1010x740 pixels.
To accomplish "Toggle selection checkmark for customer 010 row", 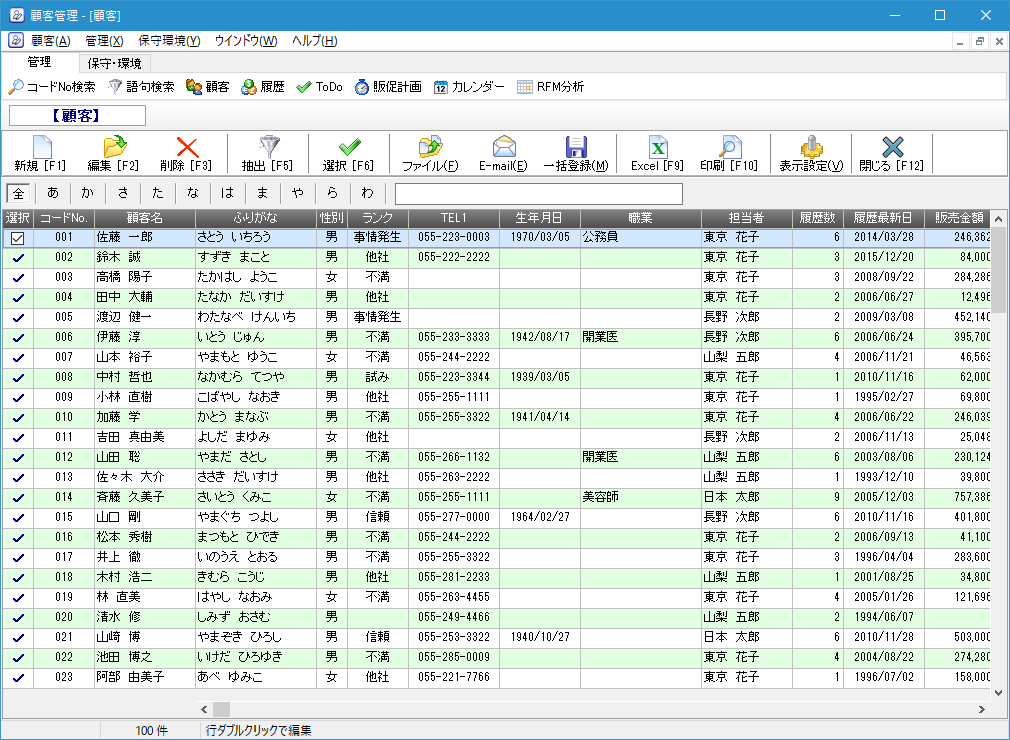I will (17, 417).
